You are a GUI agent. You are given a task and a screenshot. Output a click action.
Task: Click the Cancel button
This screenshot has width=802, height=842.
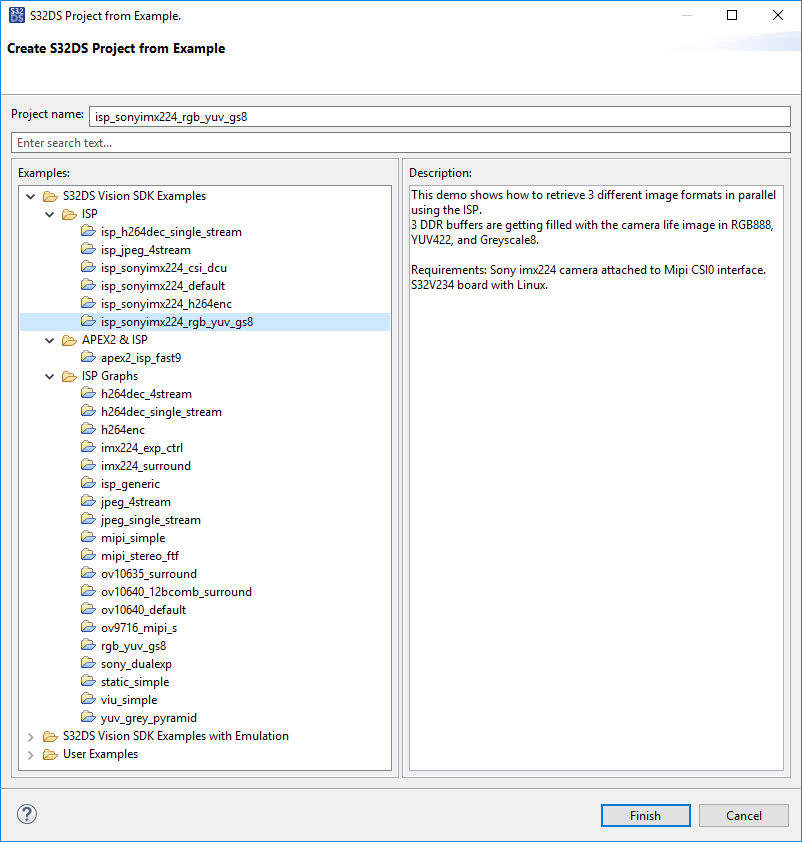point(743,815)
